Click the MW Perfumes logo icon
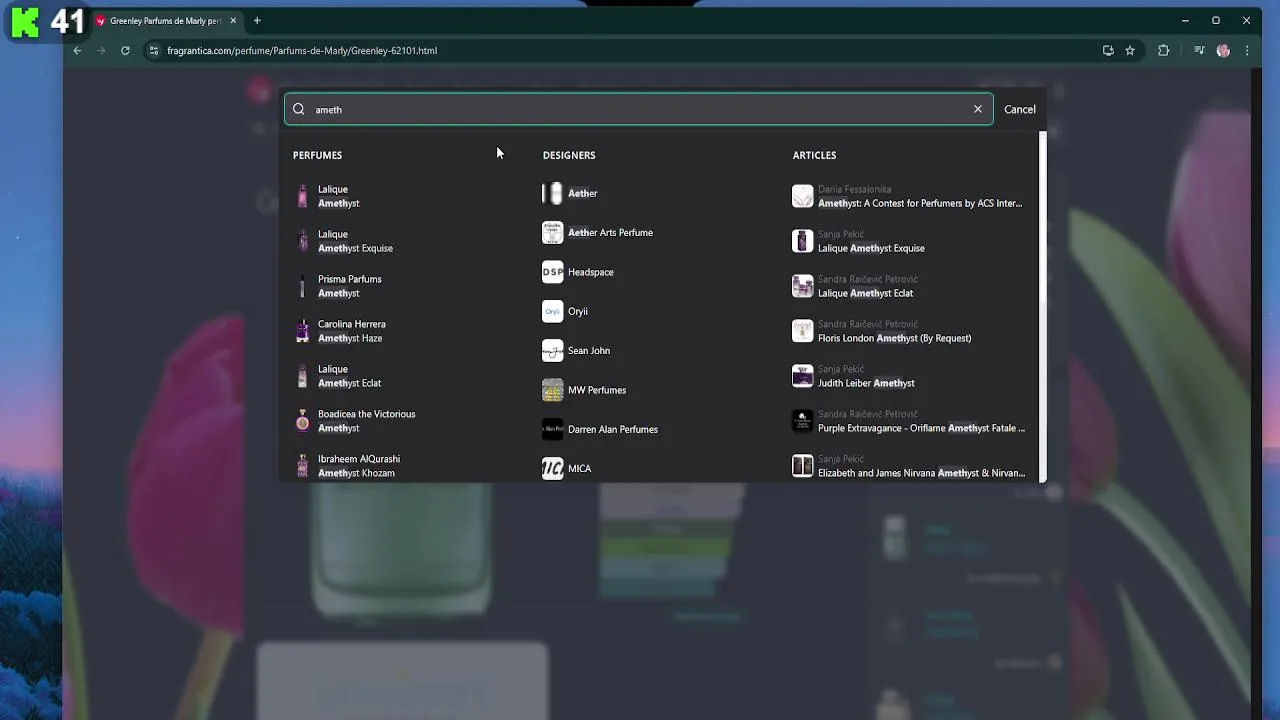The image size is (1280, 720). click(553, 390)
